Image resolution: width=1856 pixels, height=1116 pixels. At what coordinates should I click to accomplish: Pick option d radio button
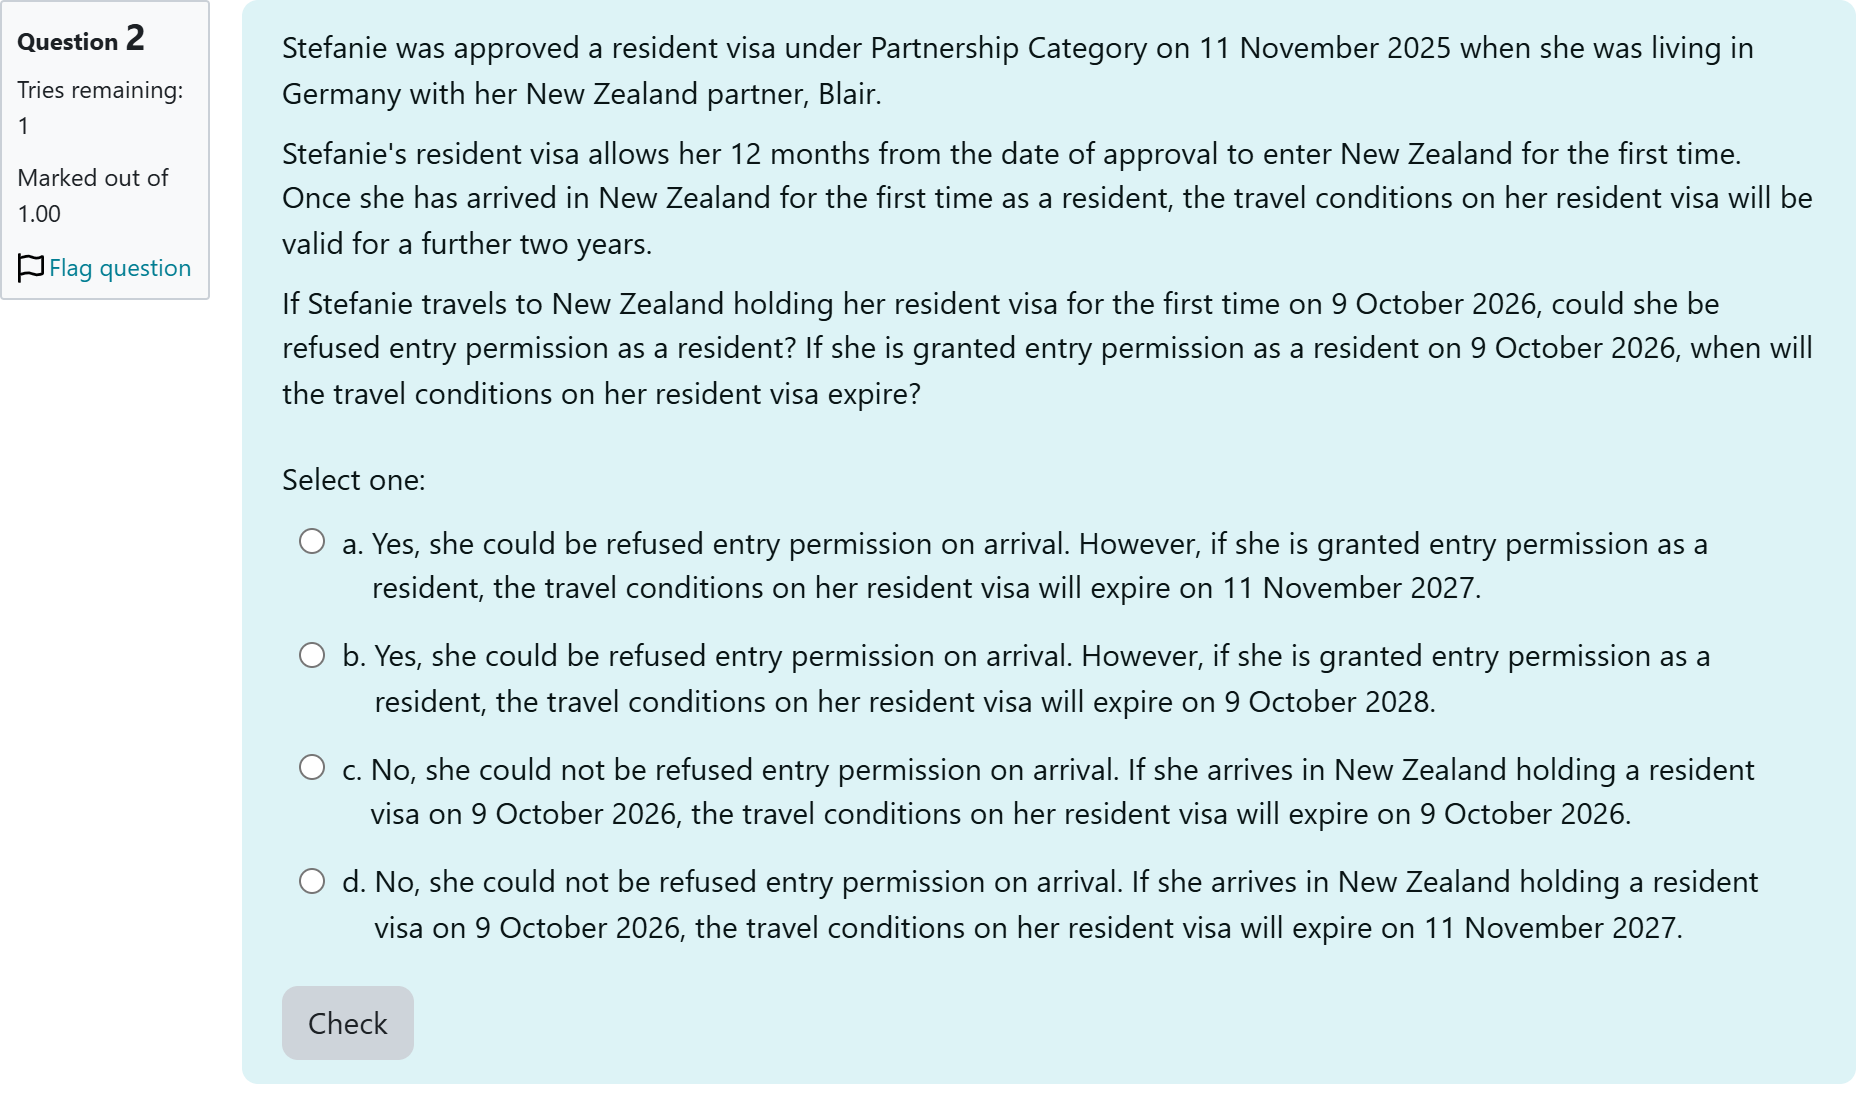click(312, 881)
